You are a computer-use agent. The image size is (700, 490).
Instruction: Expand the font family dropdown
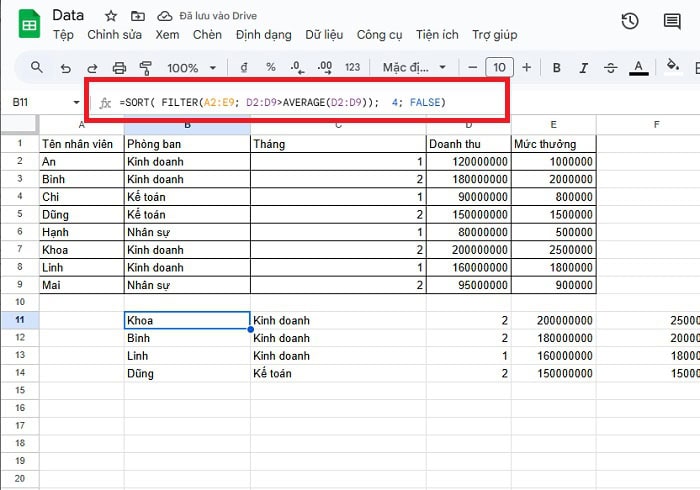coord(420,68)
